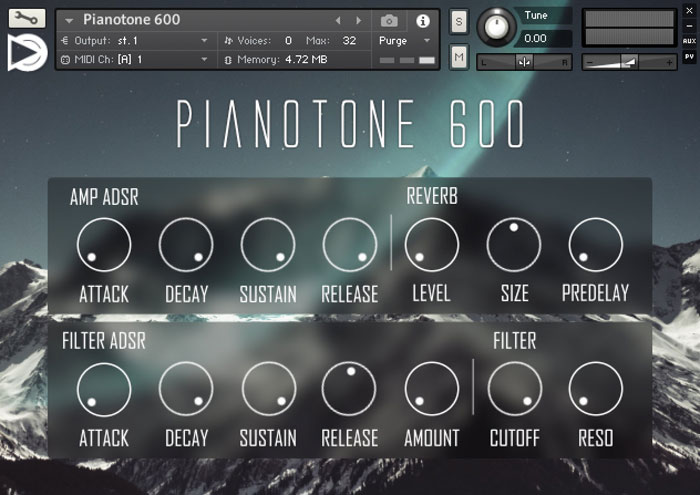
Task: Click the AMP ADSR section heading
Action: click(104, 197)
